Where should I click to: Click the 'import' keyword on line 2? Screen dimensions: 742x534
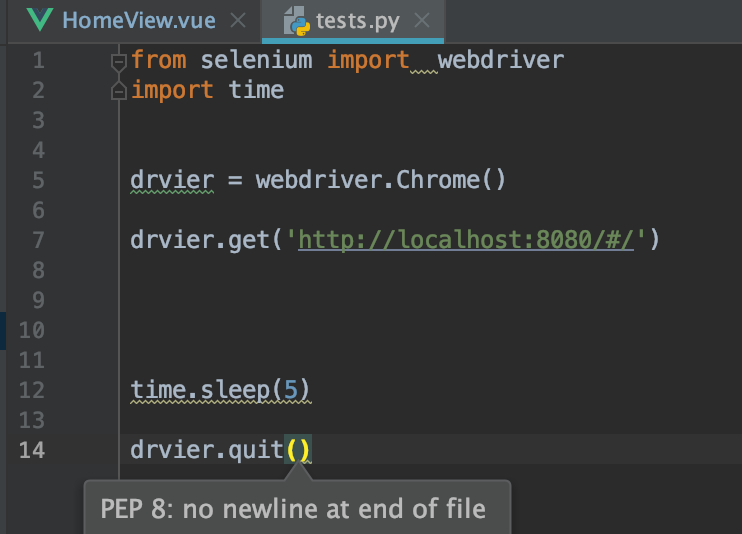coord(172,90)
